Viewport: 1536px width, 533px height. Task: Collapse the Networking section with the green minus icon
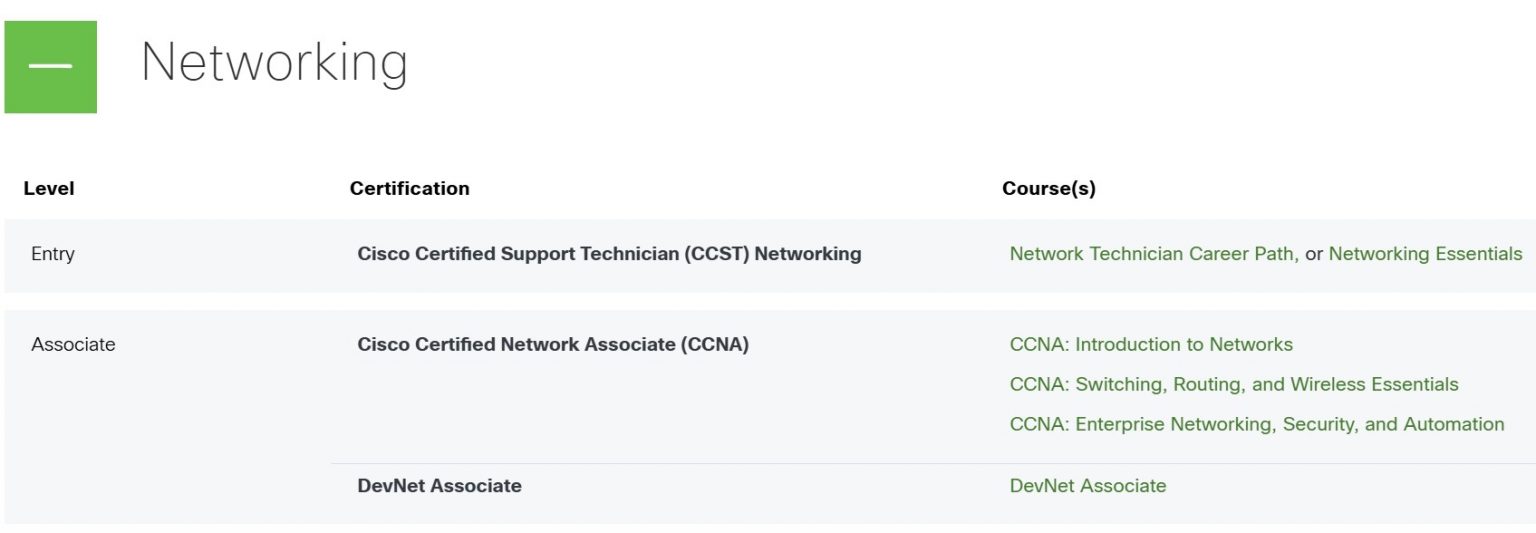[51, 66]
